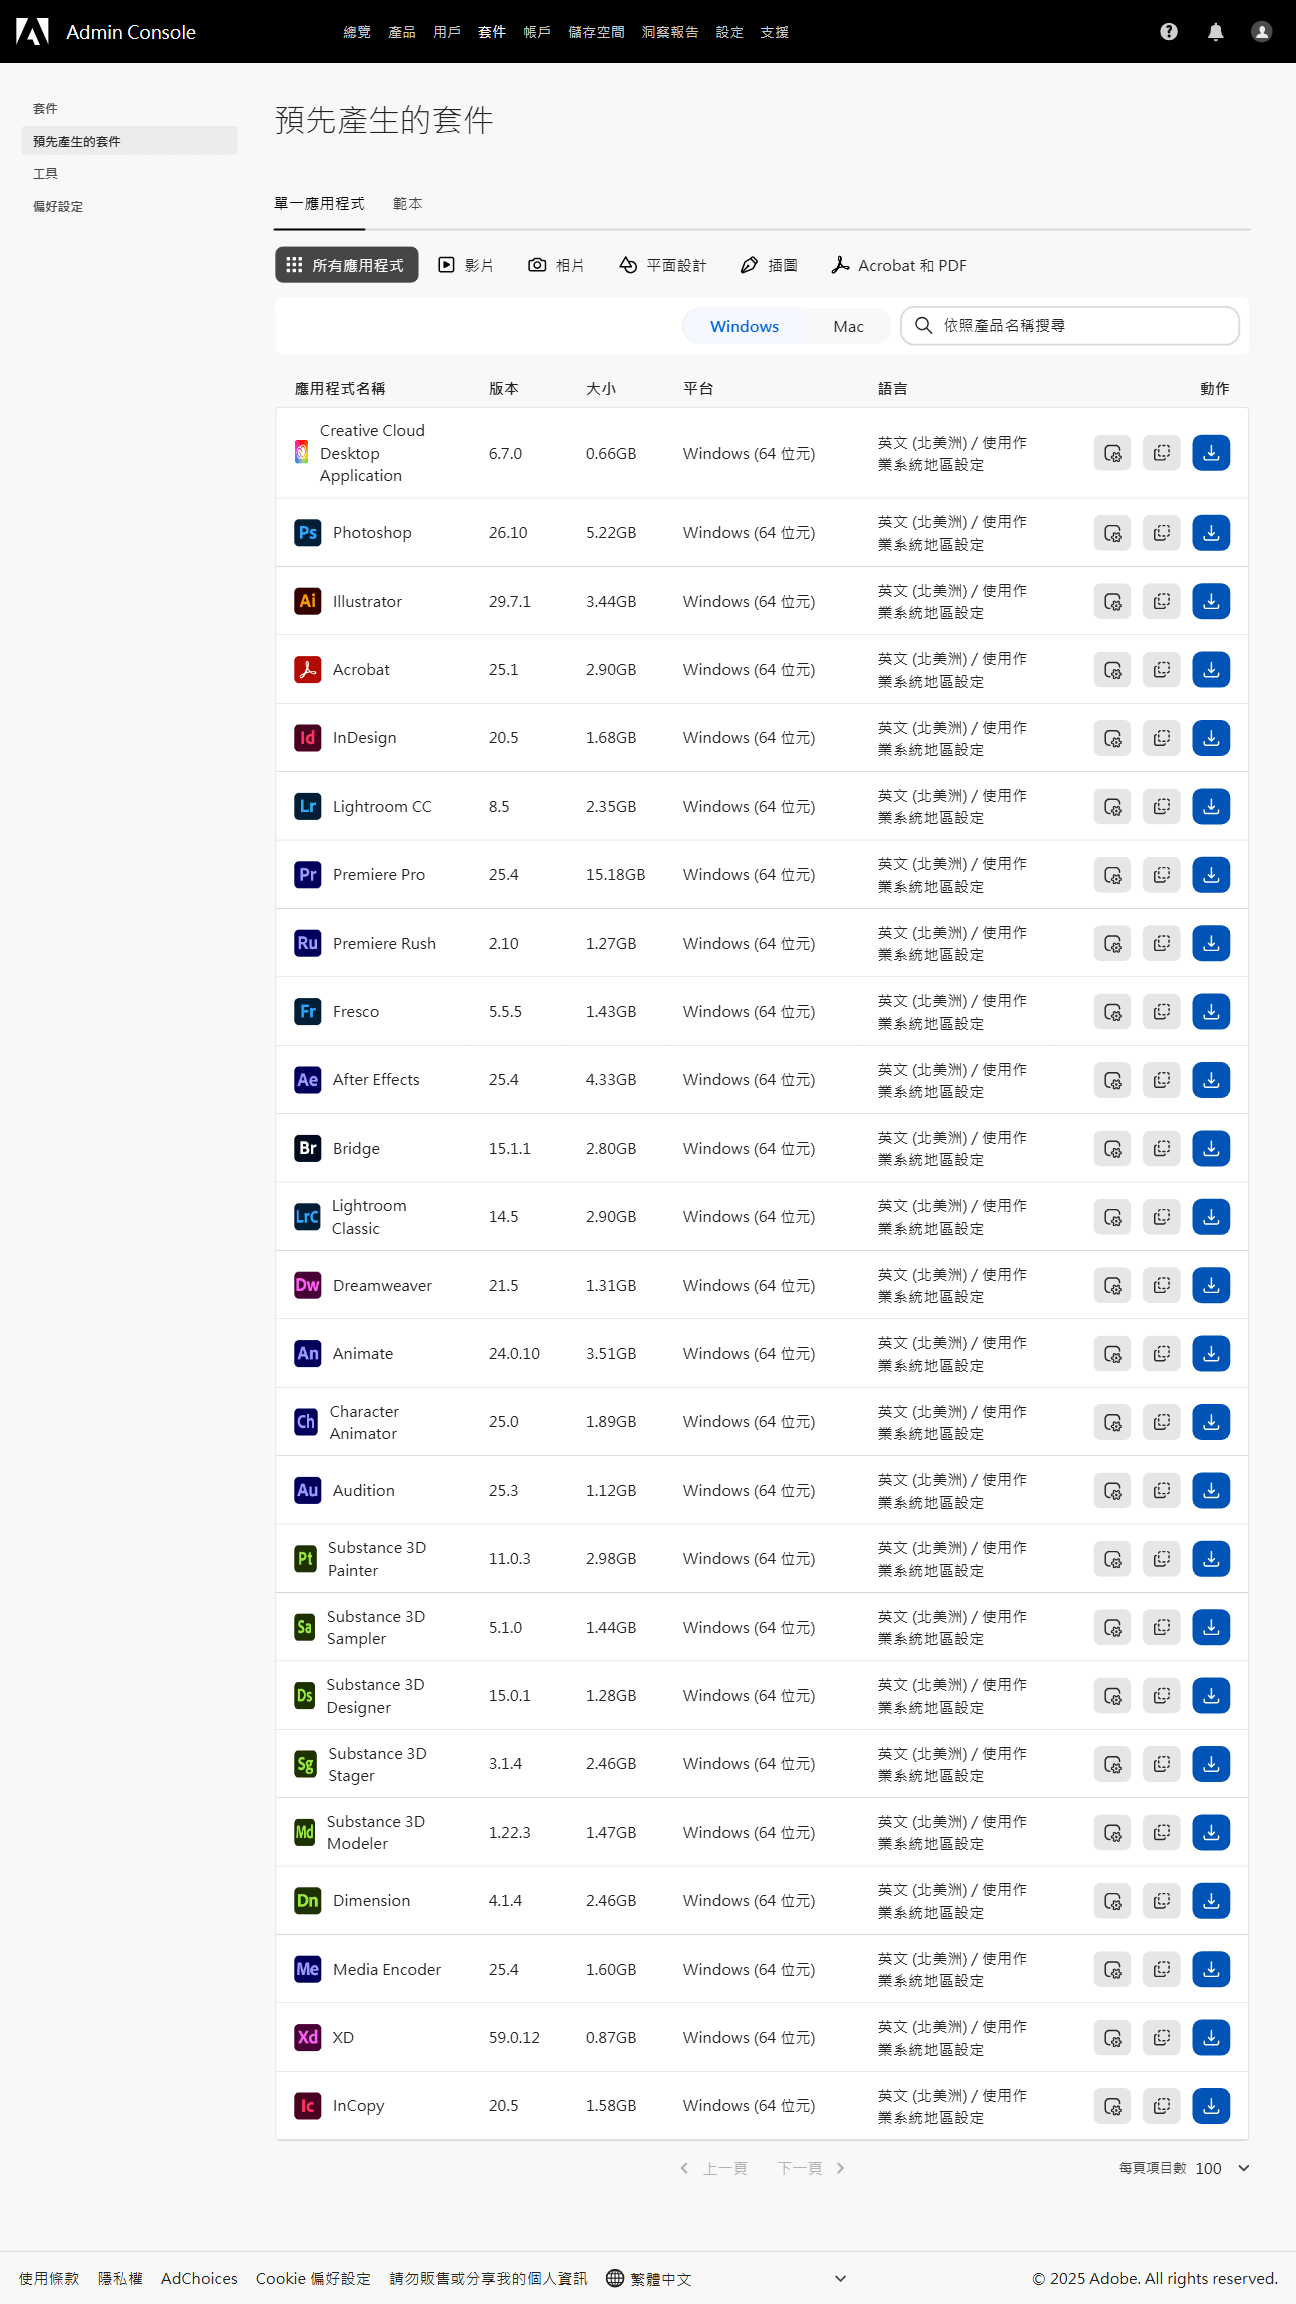
Task: Download the Substance 3D Sampler package
Action: [x=1210, y=1627]
